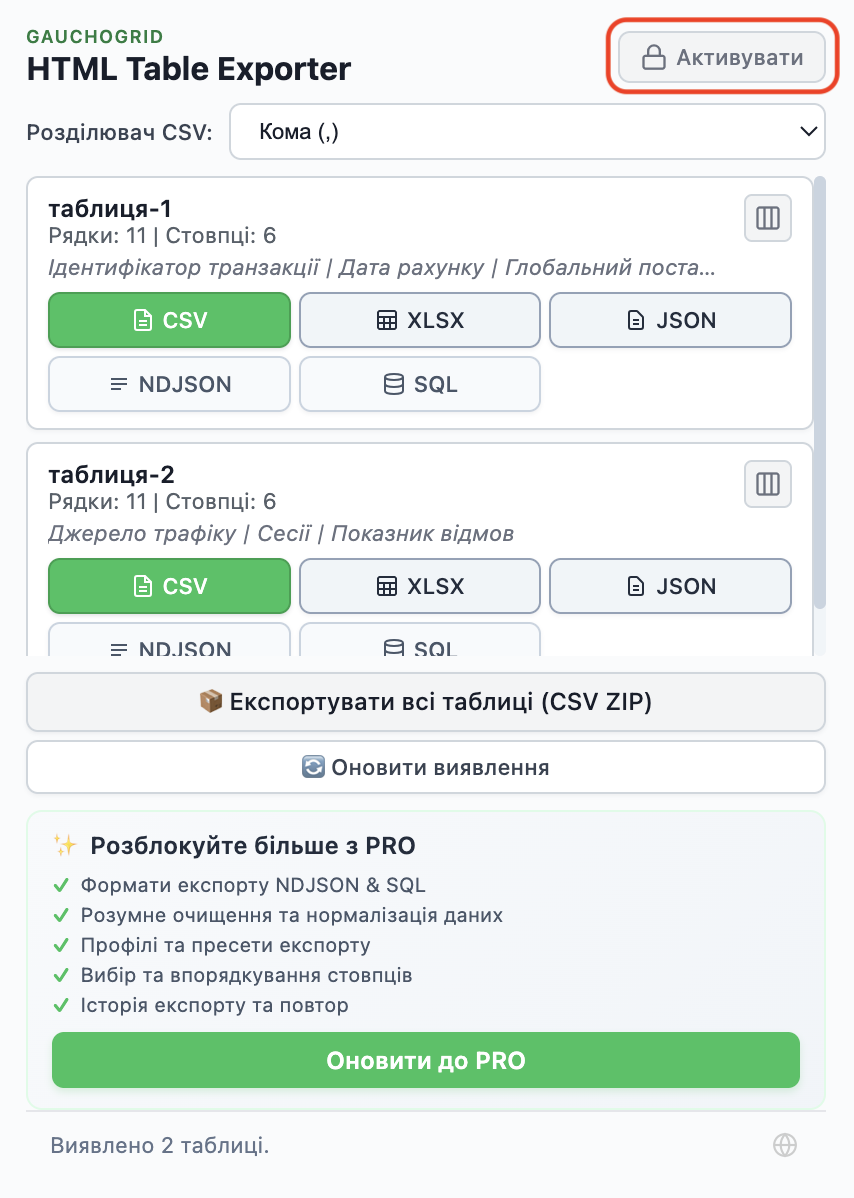Click the Активувати button
Screen dimensions: 854x1198
click(x=720, y=57)
